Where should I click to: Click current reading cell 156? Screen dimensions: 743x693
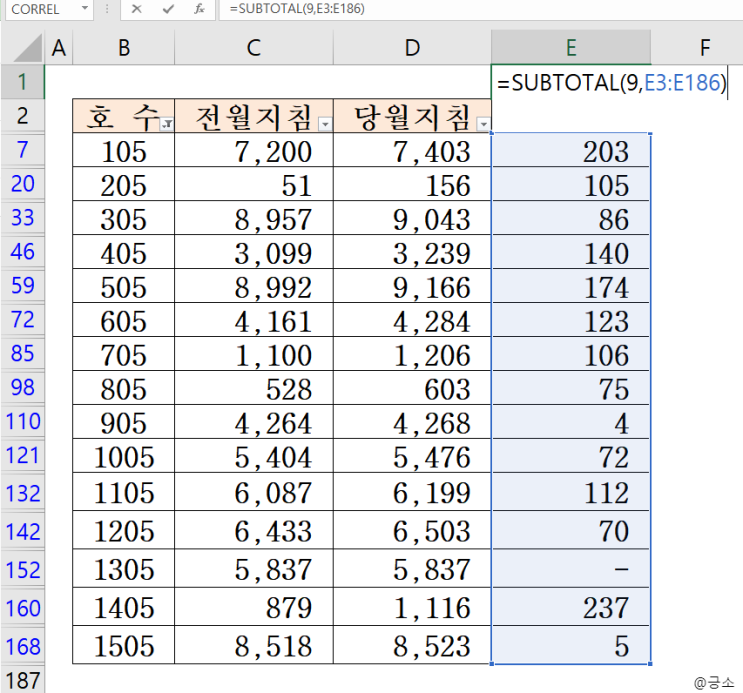coord(412,184)
